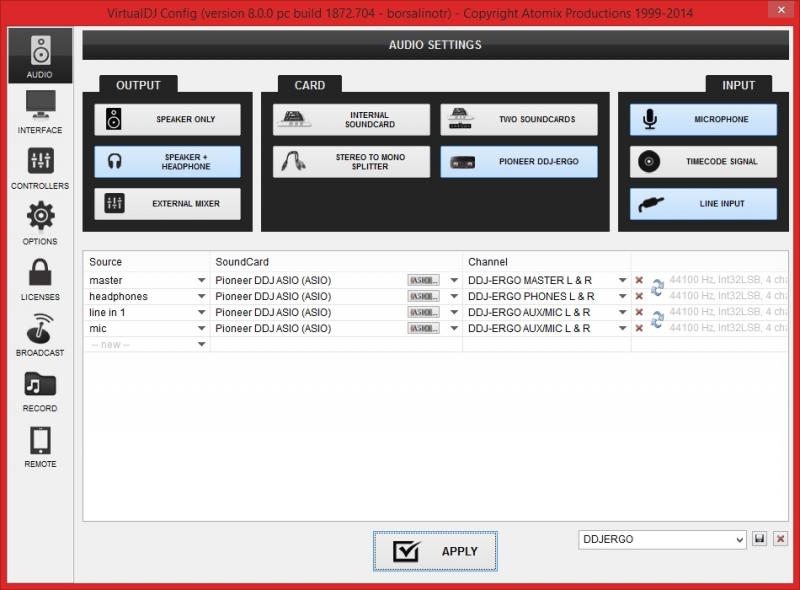This screenshot has height=590, width=800.
Task: Remove the mic row with red X
Action: tap(639, 328)
